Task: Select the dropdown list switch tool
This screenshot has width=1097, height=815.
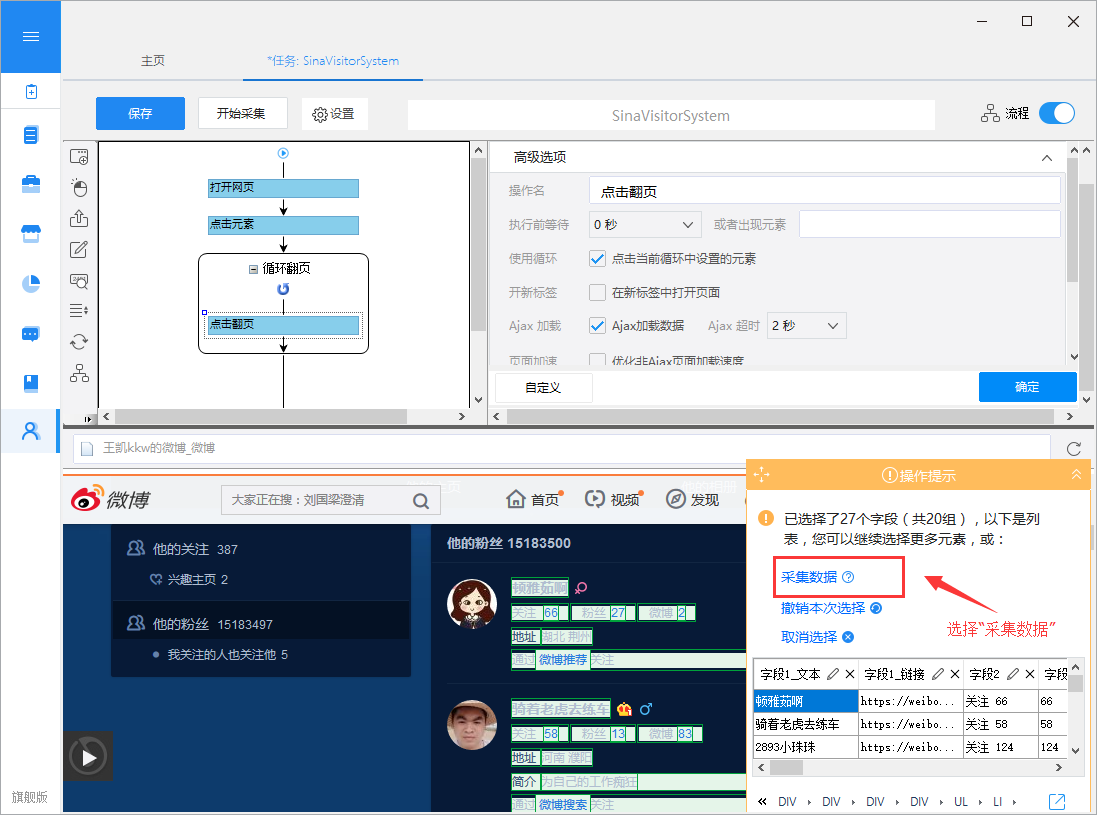Action: (79, 311)
